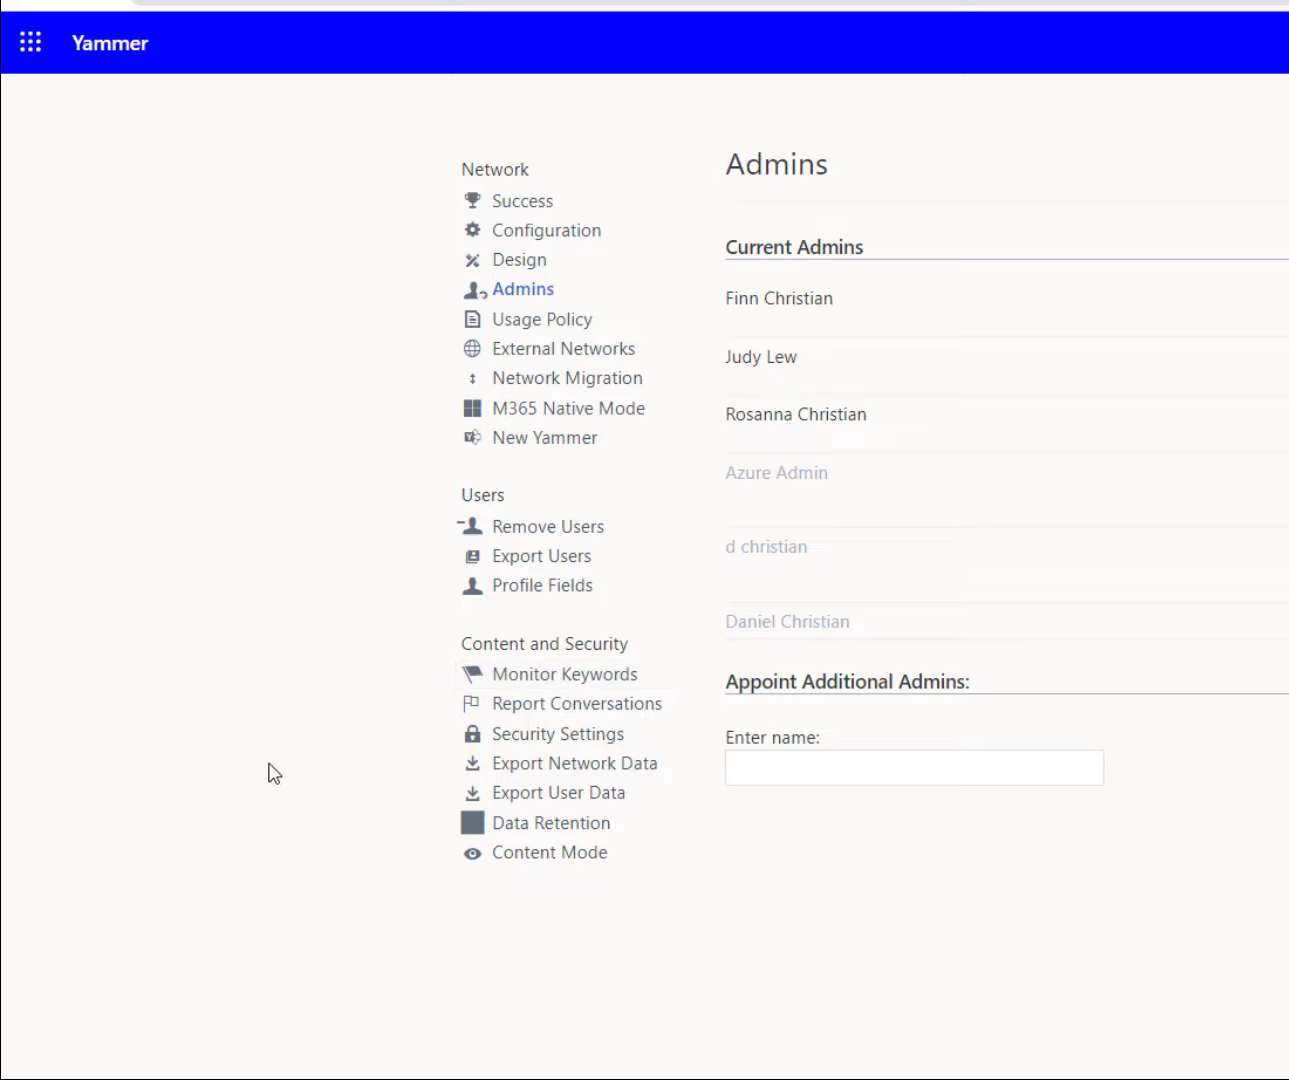
Task: Open the Export Users page
Action: (x=541, y=556)
